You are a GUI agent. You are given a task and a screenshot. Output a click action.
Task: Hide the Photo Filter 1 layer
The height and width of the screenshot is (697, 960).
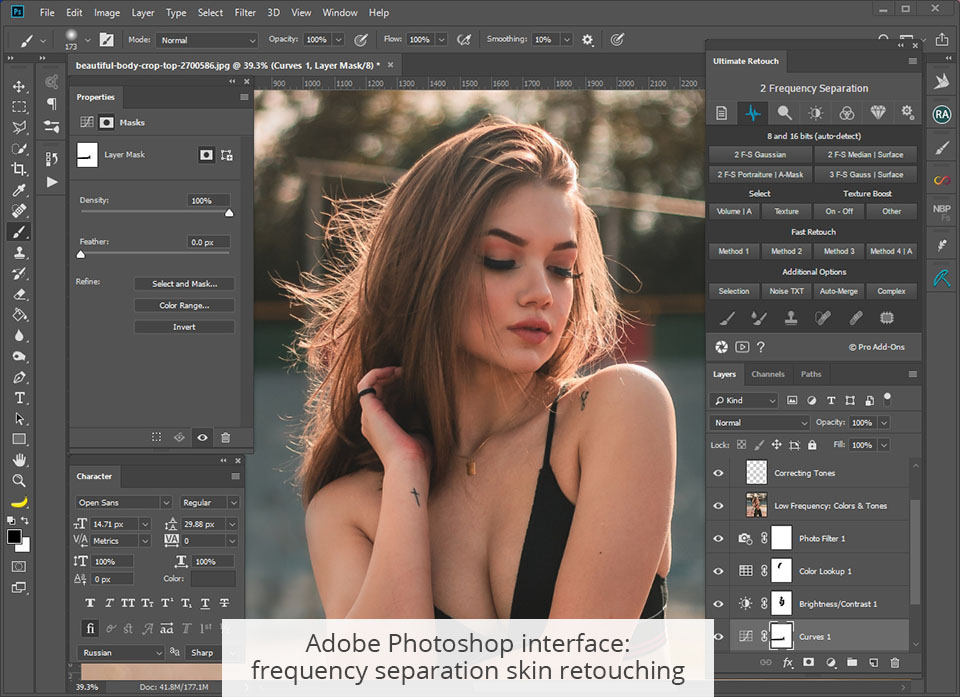tap(718, 538)
